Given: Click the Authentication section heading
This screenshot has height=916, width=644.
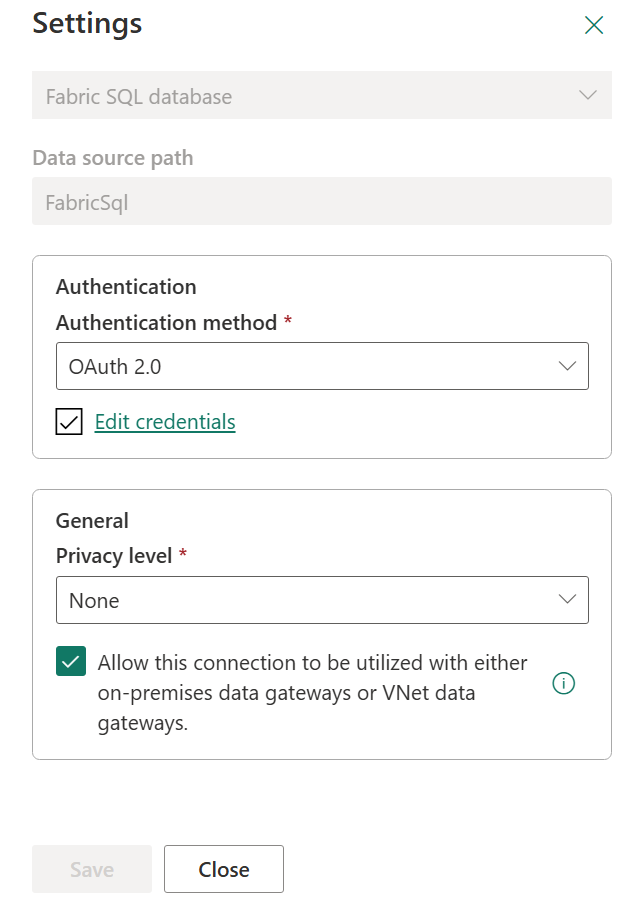Looking at the screenshot, I should point(126,287).
